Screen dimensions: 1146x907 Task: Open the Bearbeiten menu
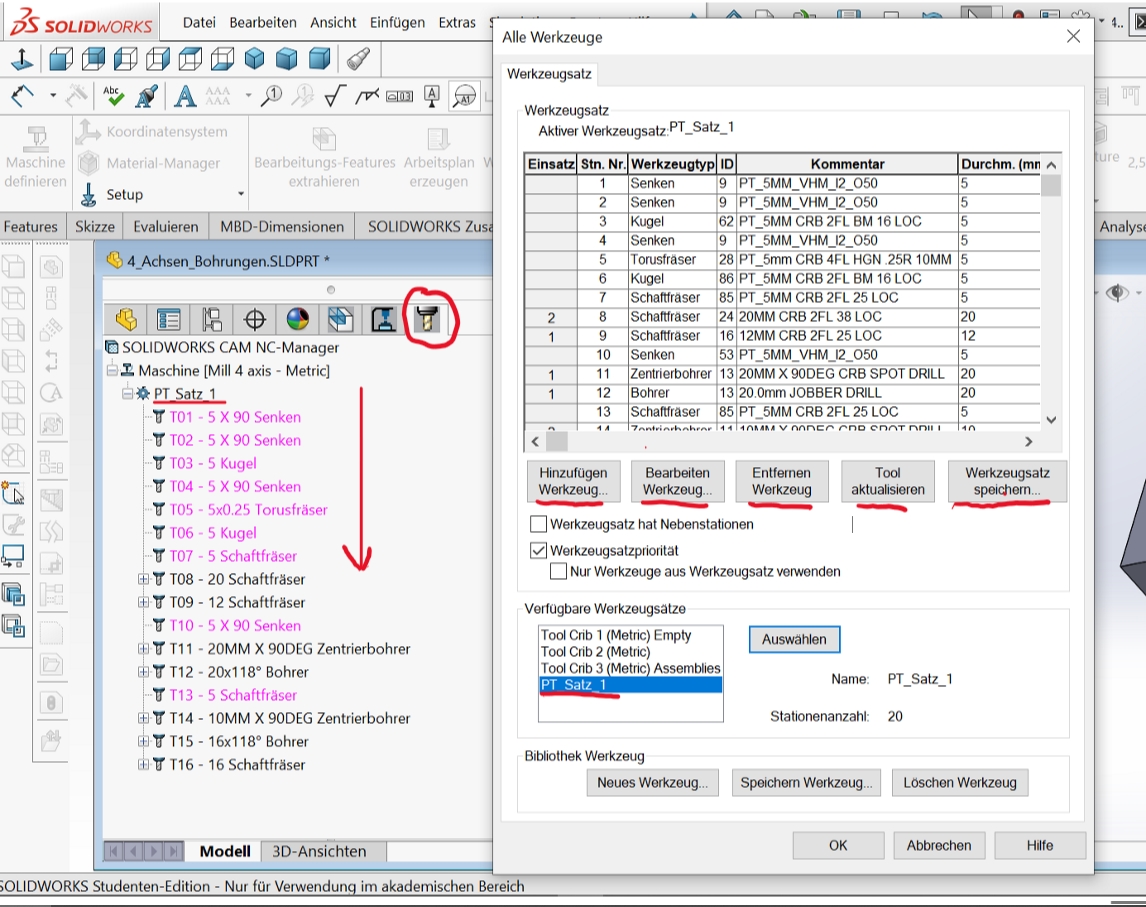point(263,22)
